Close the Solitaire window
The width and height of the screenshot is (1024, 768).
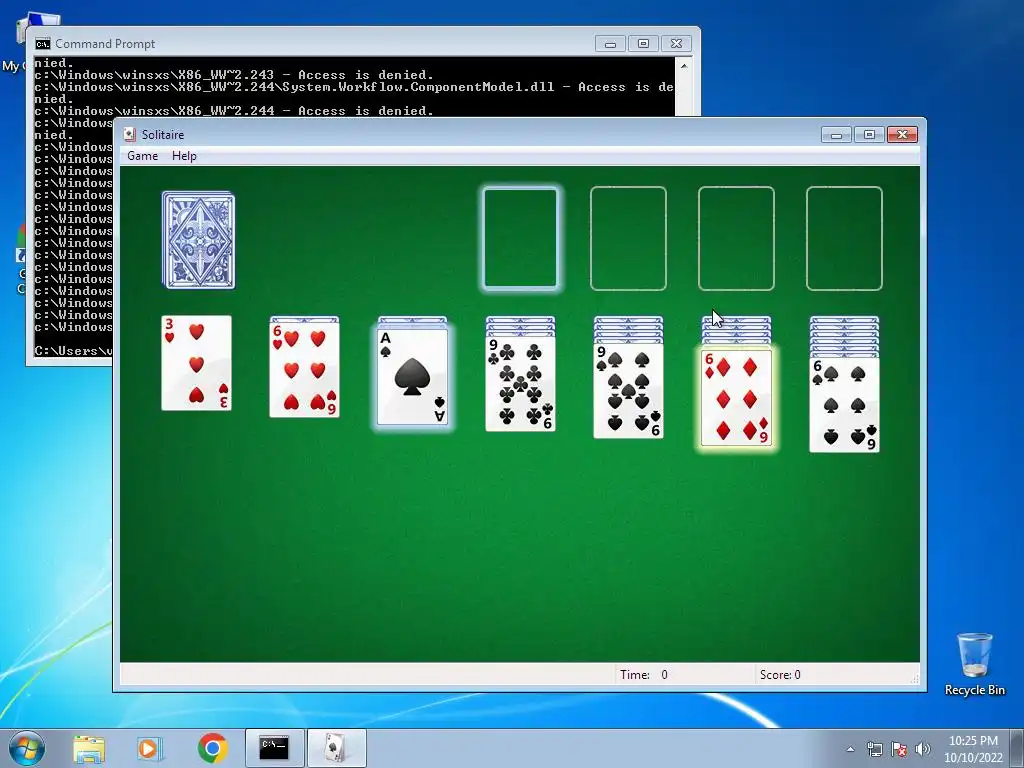click(x=902, y=135)
